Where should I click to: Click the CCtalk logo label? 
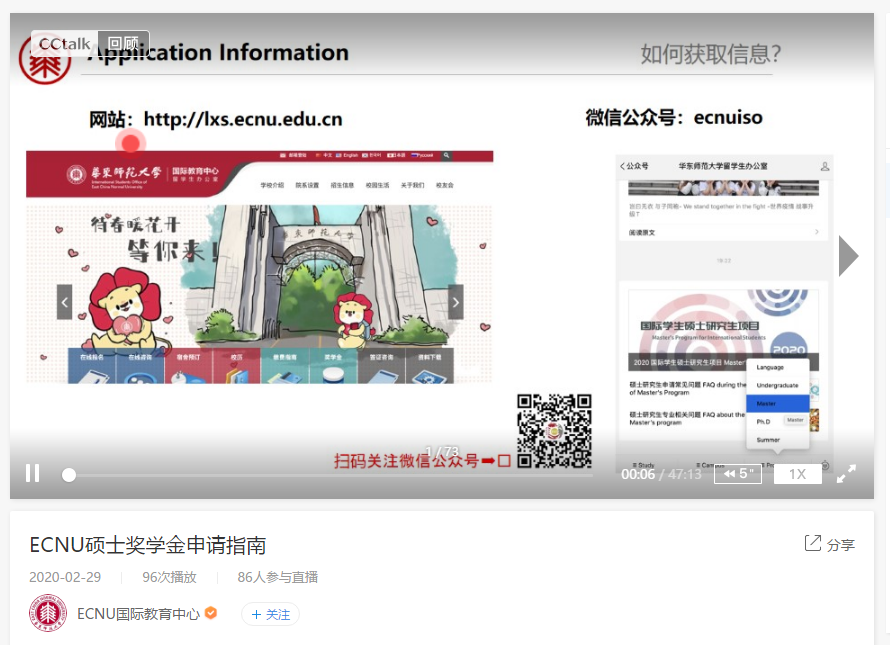tap(65, 44)
